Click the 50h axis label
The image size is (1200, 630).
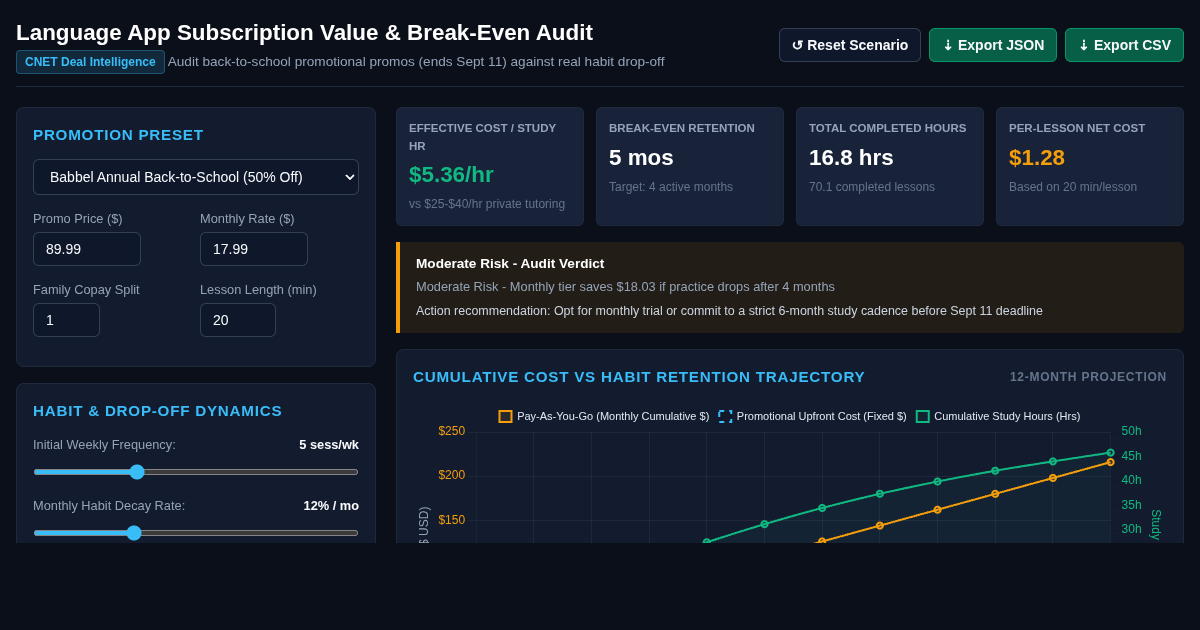point(1131,431)
